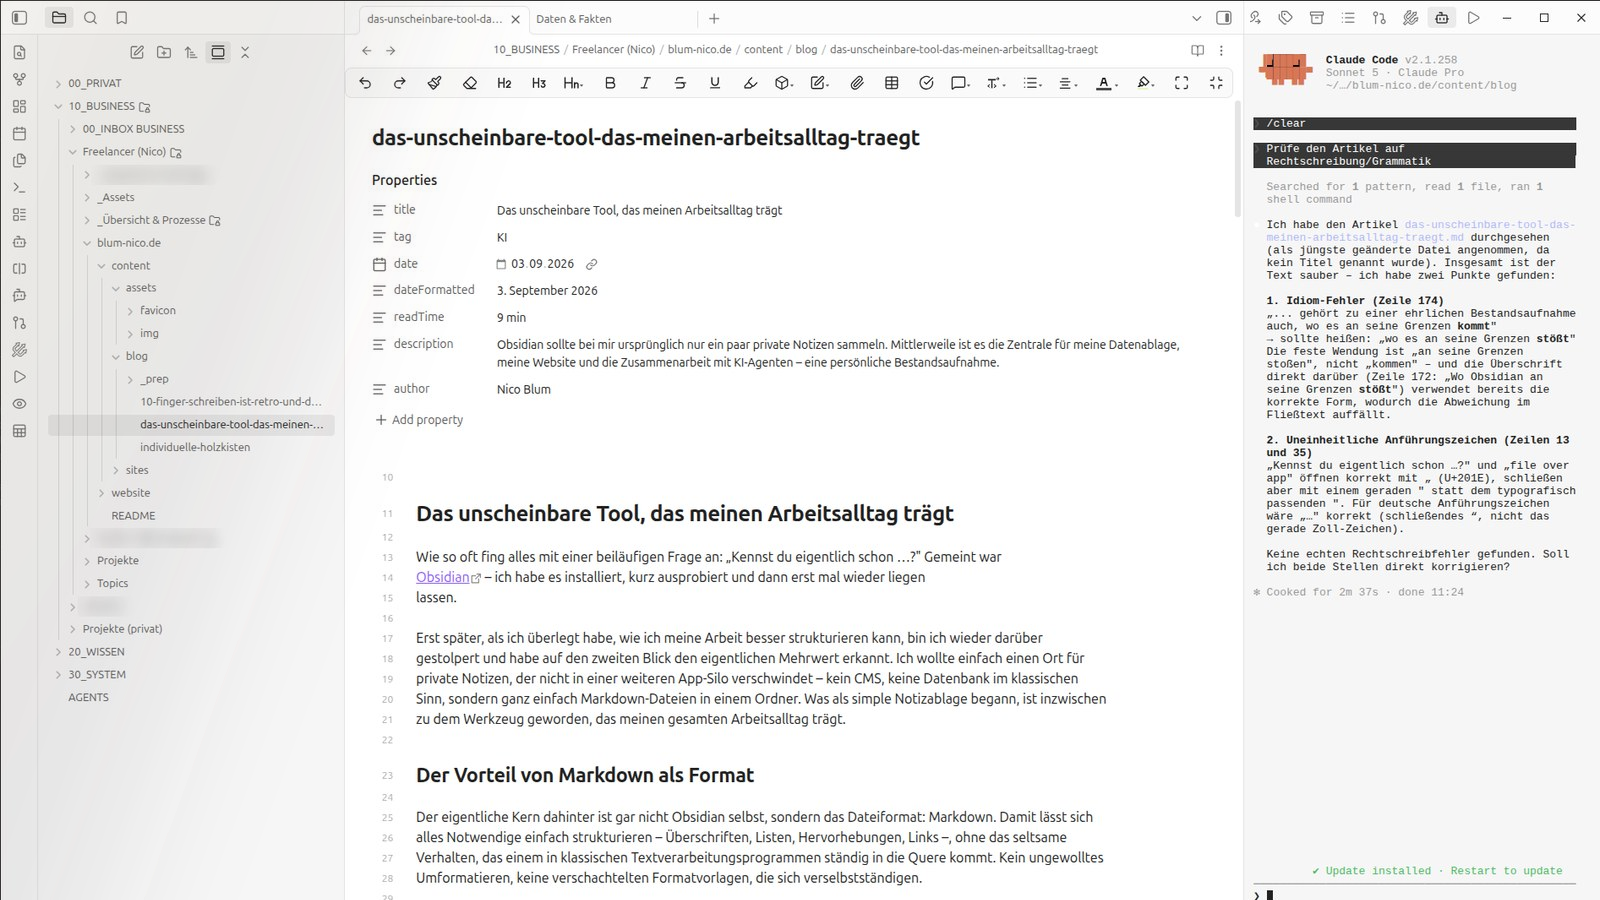Open the terminal icon in left ribbon
Image resolution: width=1600 pixels, height=900 pixels.
[x=19, y=187]
